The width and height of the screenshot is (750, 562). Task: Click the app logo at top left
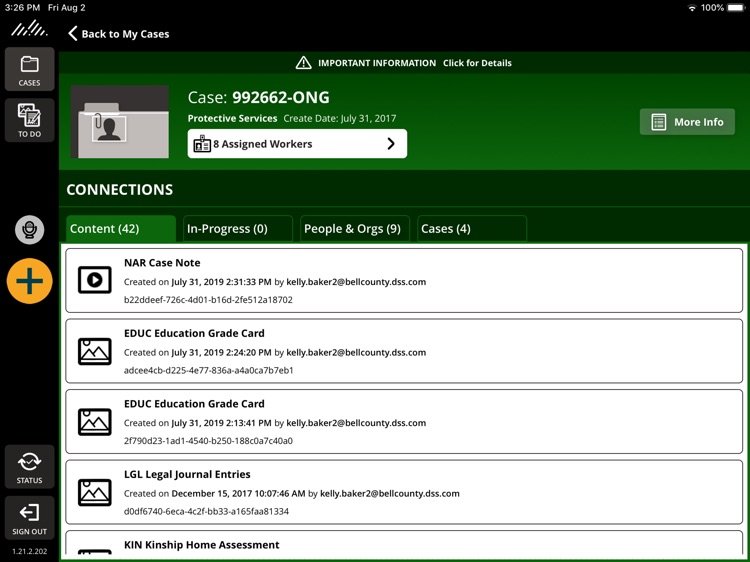click(30, 30)
